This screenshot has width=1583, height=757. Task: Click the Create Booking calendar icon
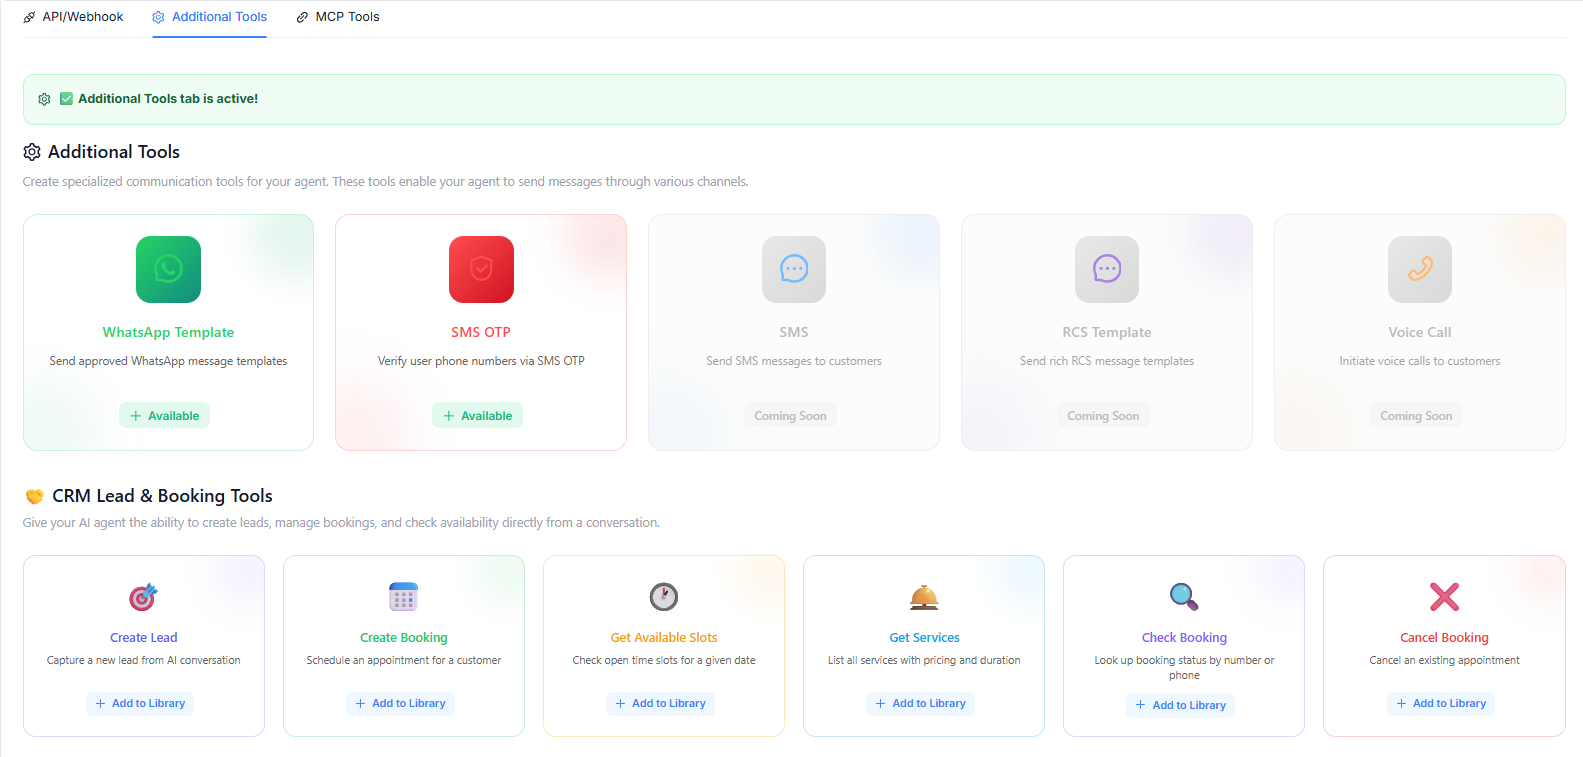[404, 597]
